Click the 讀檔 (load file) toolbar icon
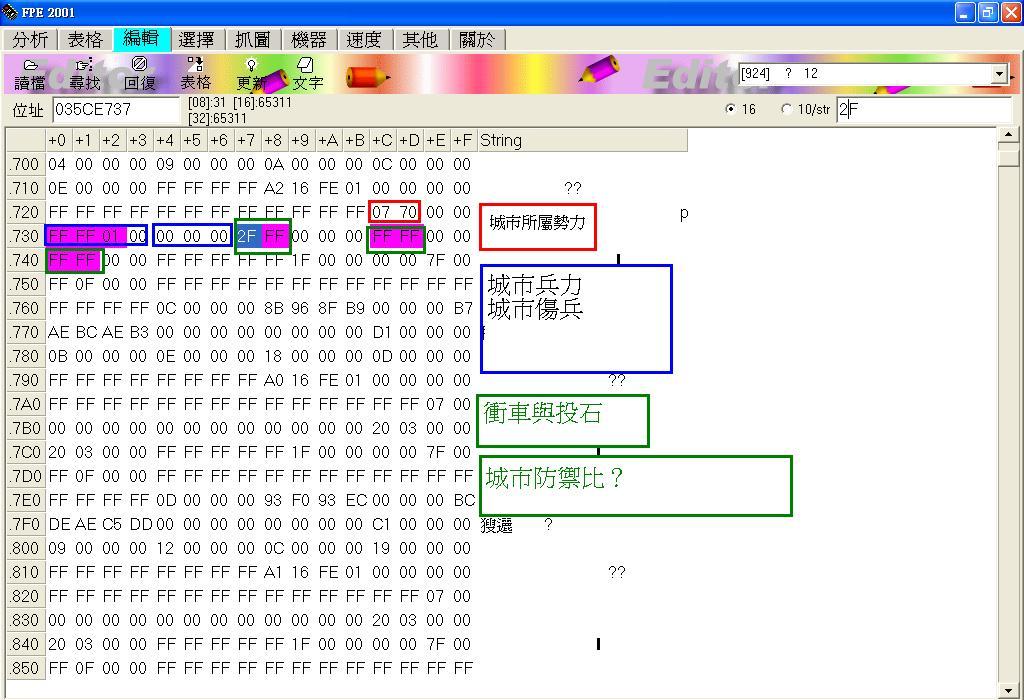 pyautogui.click(x=31, y=74)
